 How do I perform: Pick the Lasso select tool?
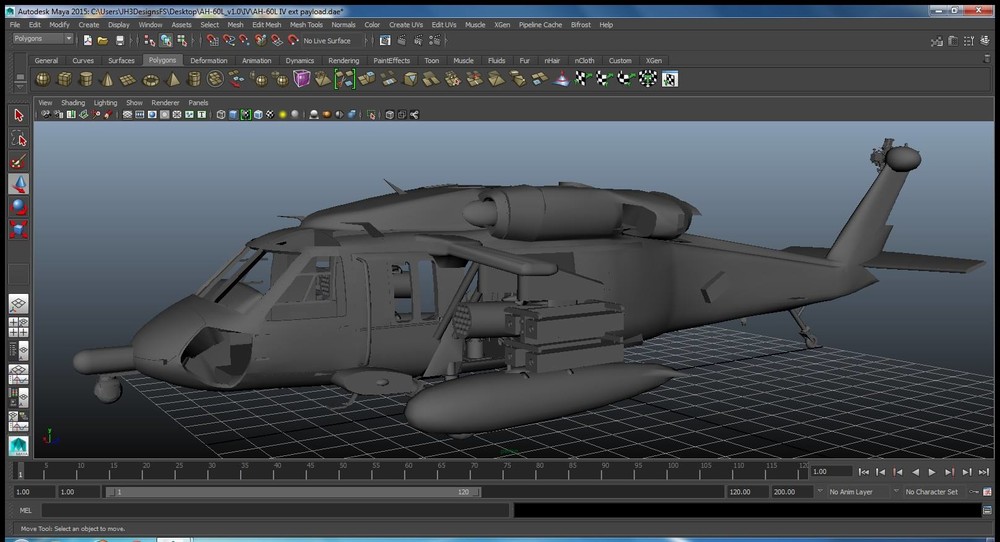point(18,138)
